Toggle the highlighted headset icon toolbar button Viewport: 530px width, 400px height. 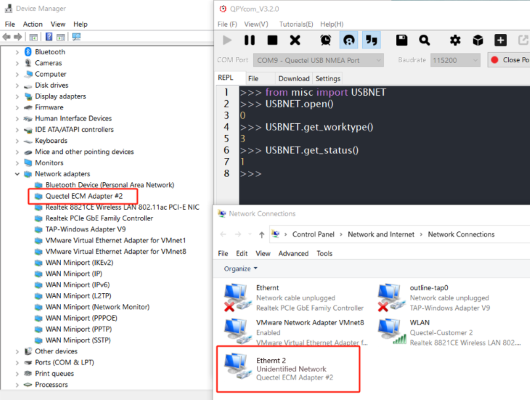348,40
